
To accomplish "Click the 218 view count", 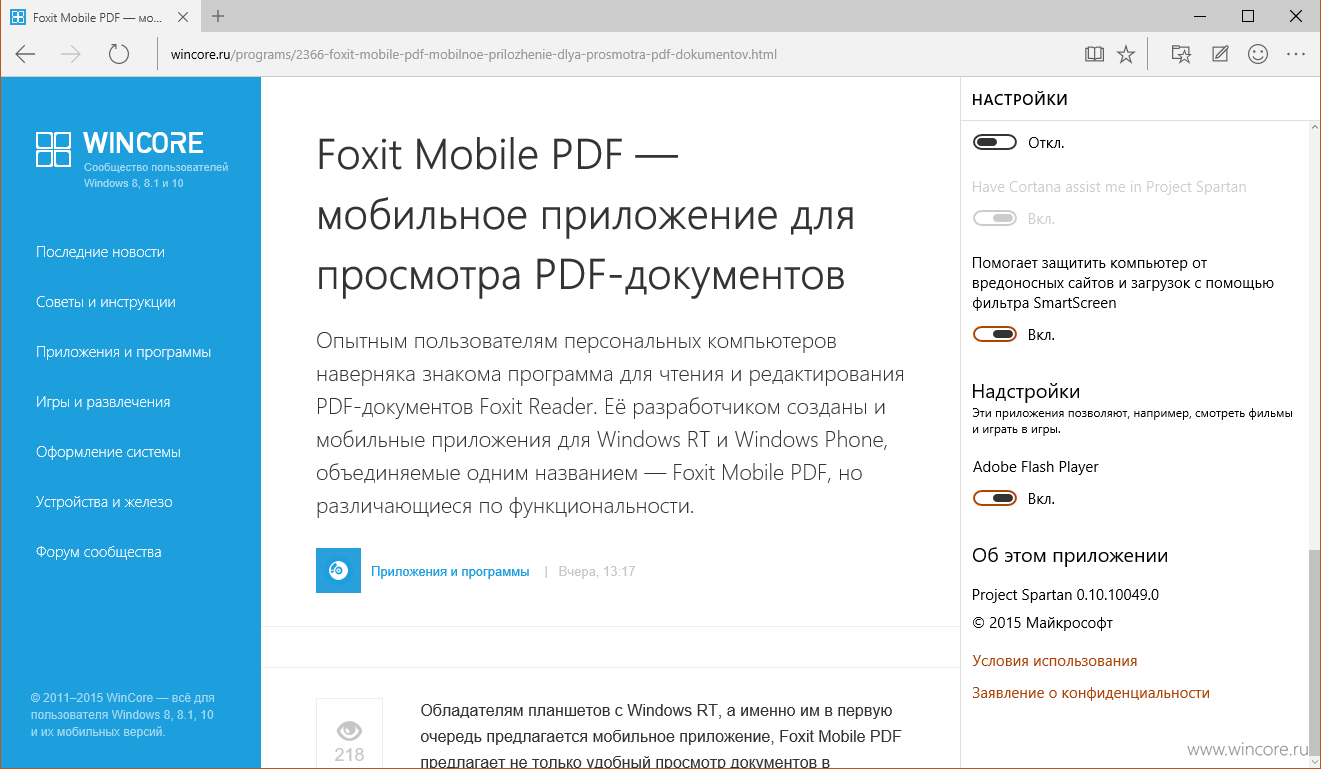I will pos(349,755).
